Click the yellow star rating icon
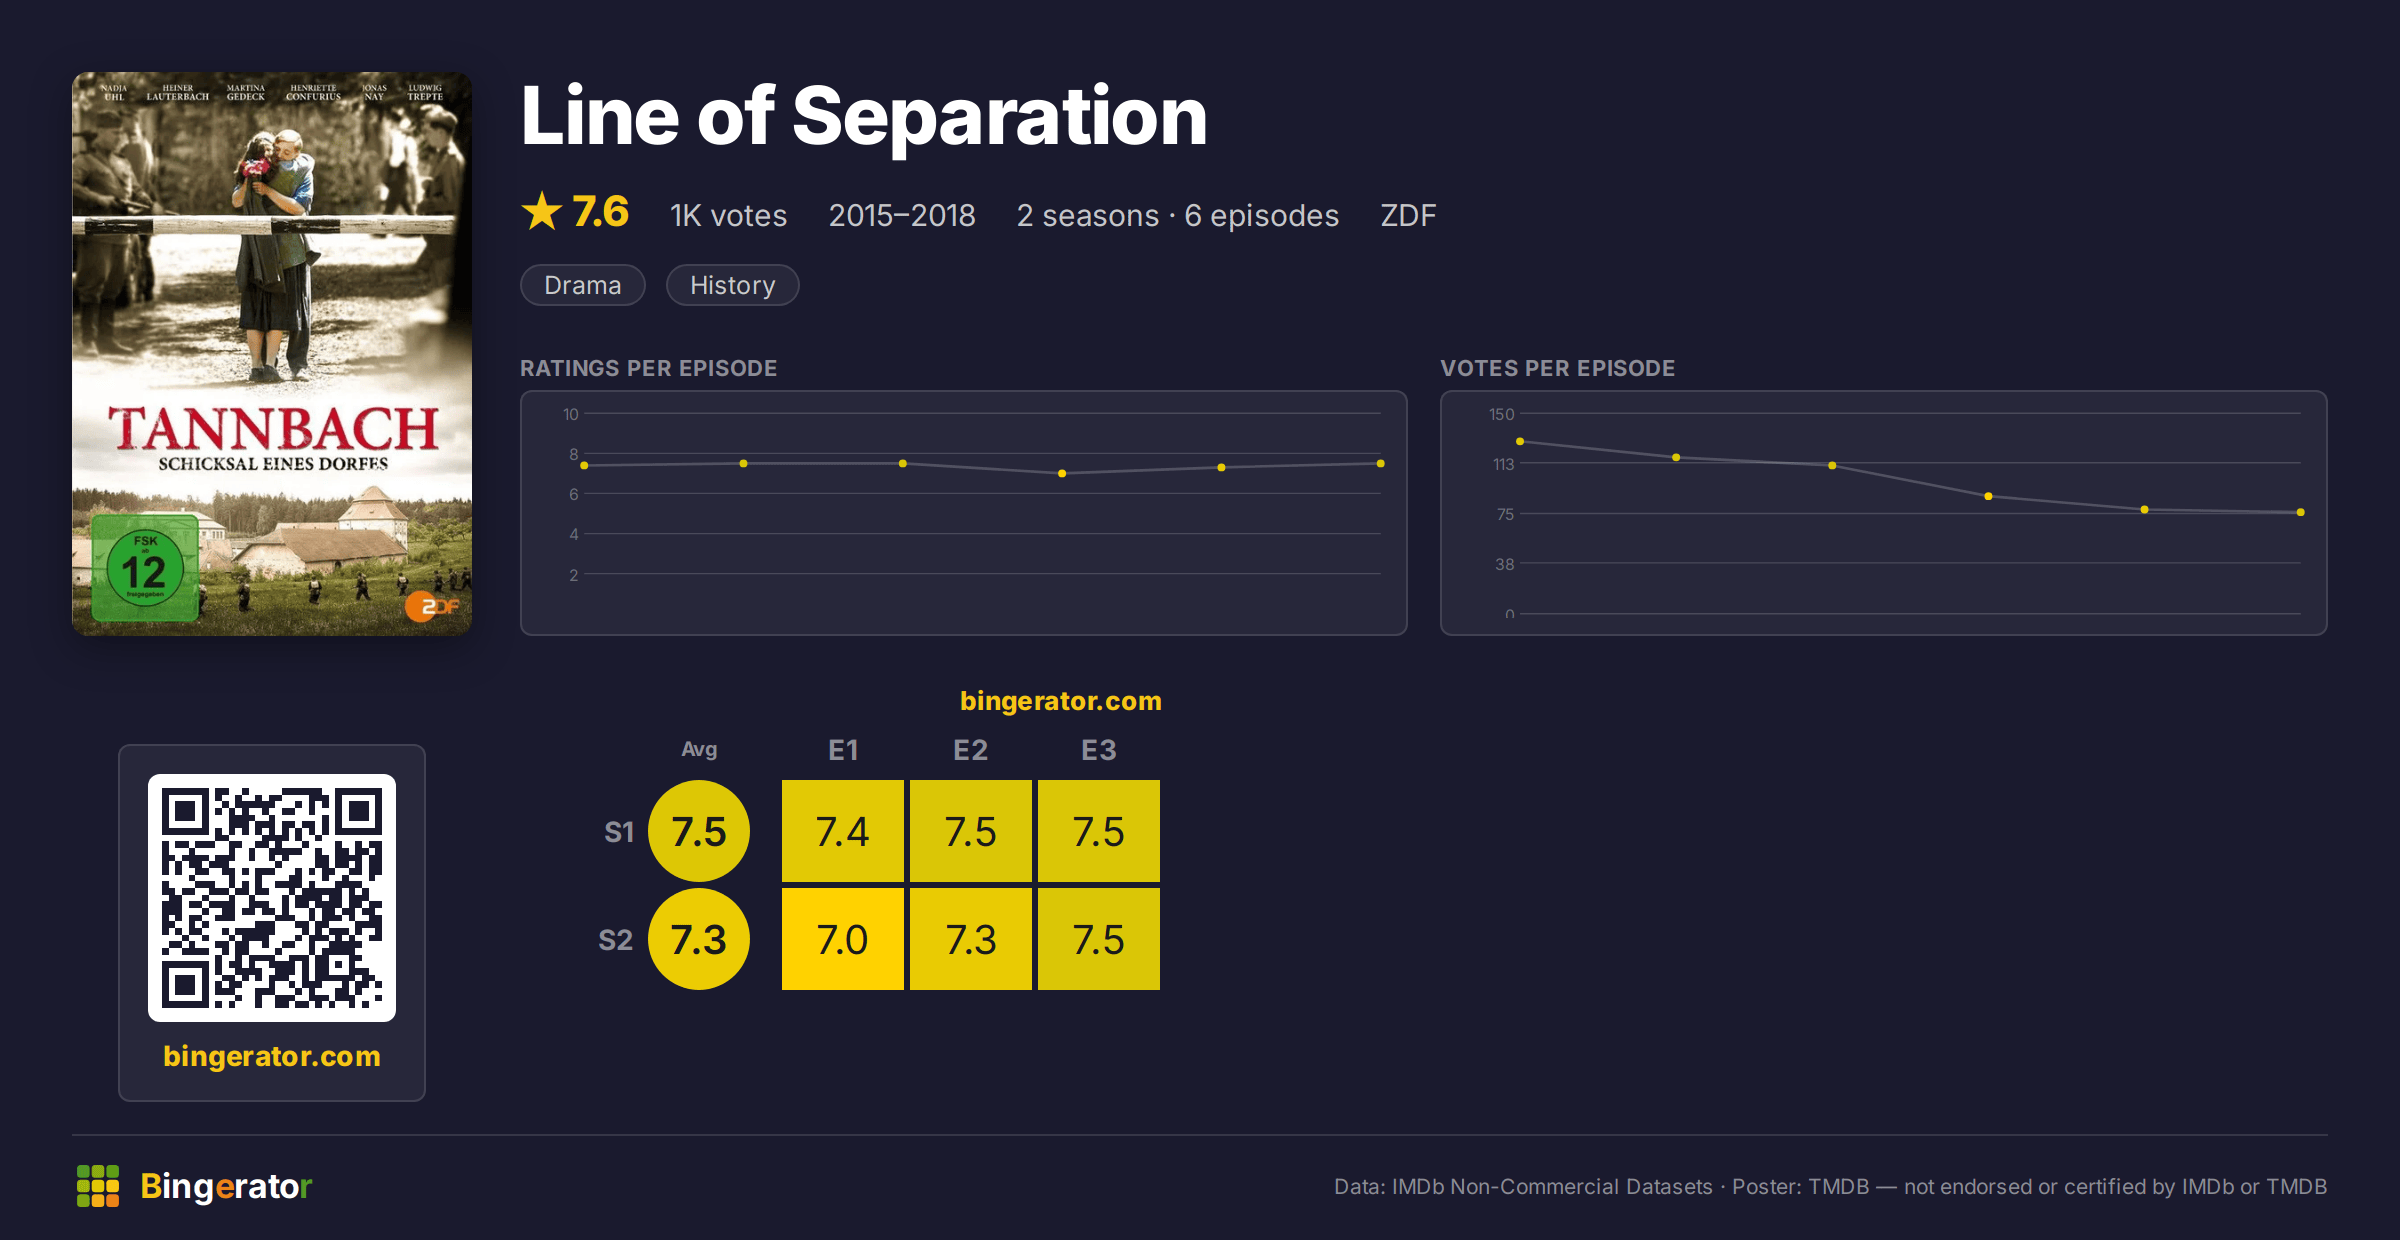Image resolution: width=2400 pixels, height=1242 pixels. tap(542, 212)
